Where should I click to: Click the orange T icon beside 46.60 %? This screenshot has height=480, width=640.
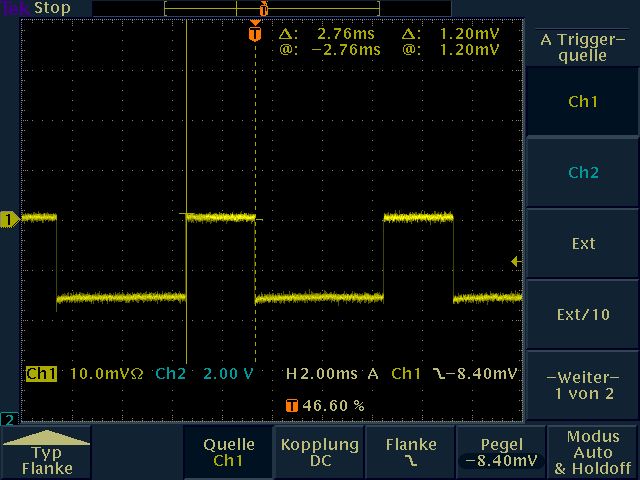click(292, 406)
